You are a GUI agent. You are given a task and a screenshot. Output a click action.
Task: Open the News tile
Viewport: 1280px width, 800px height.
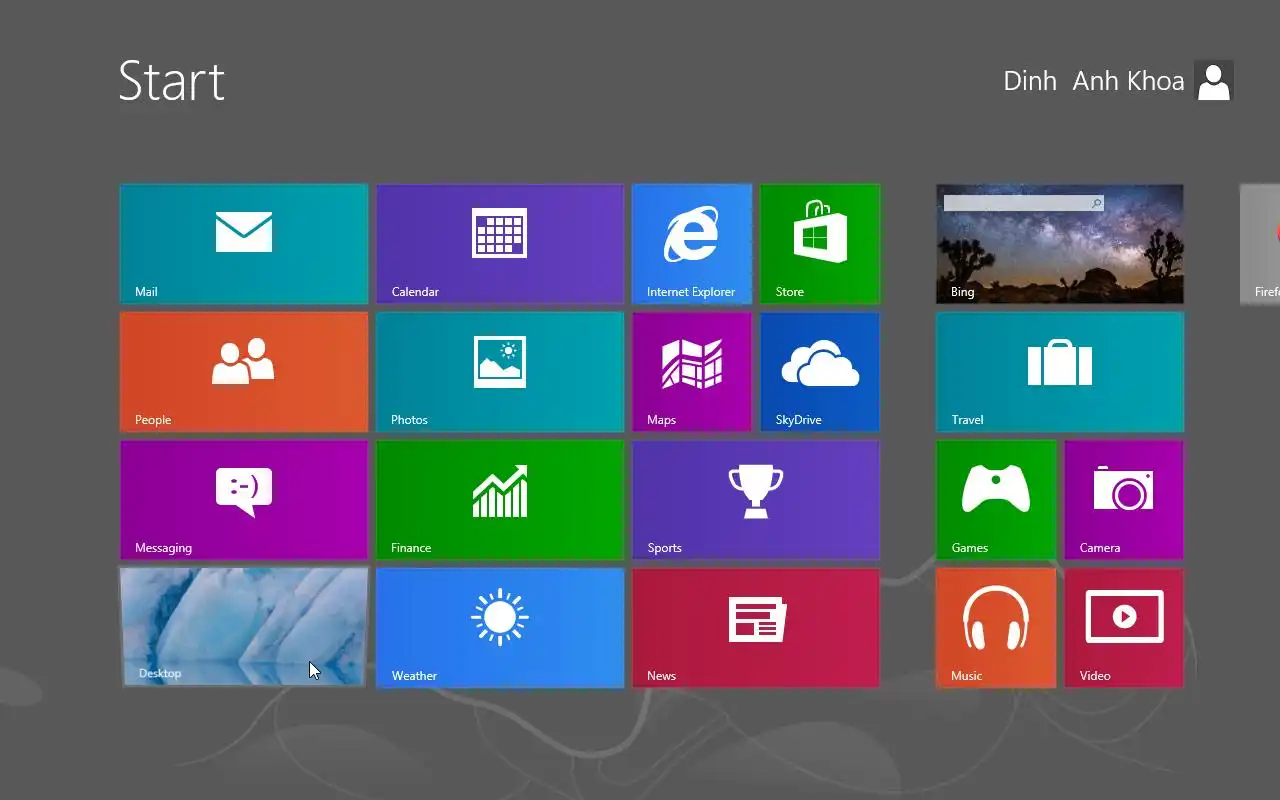[x=756, y=628]
